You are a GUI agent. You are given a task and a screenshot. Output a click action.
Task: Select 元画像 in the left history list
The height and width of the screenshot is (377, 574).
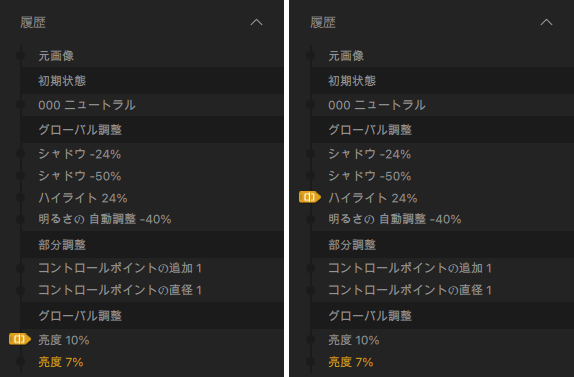click(x=56, y=56)
